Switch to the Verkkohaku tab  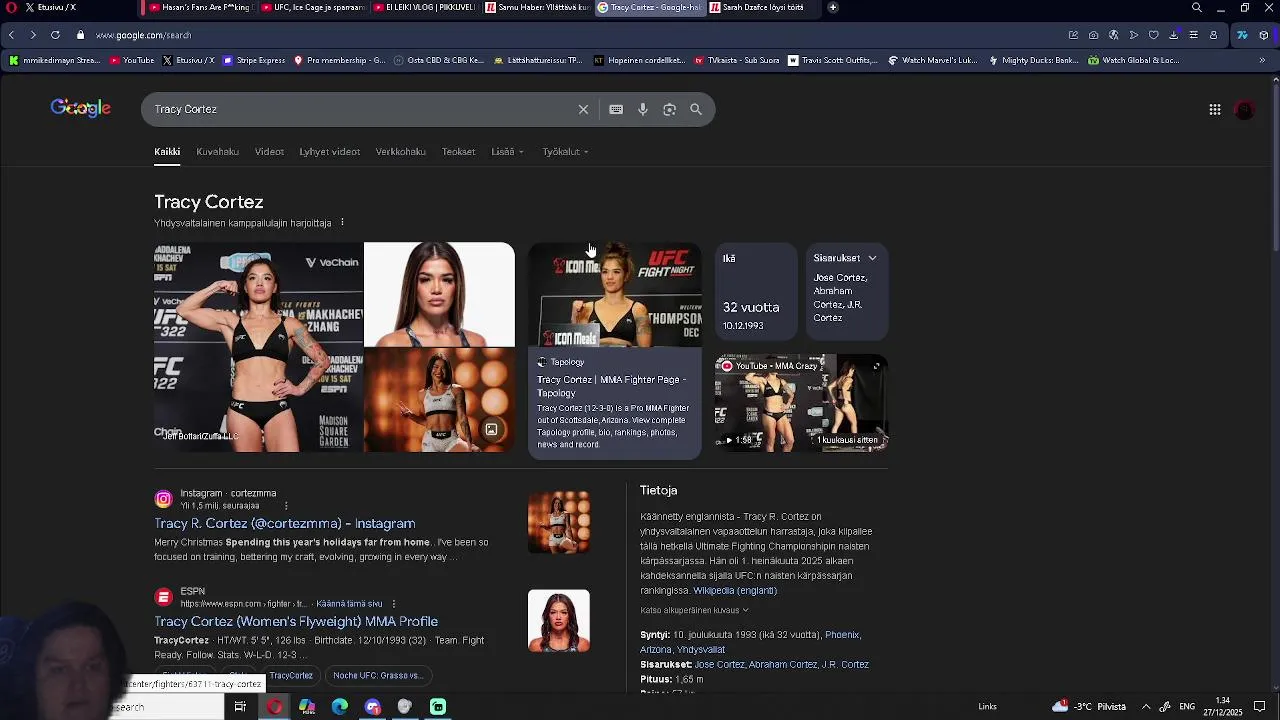click(x=400, y=152)
